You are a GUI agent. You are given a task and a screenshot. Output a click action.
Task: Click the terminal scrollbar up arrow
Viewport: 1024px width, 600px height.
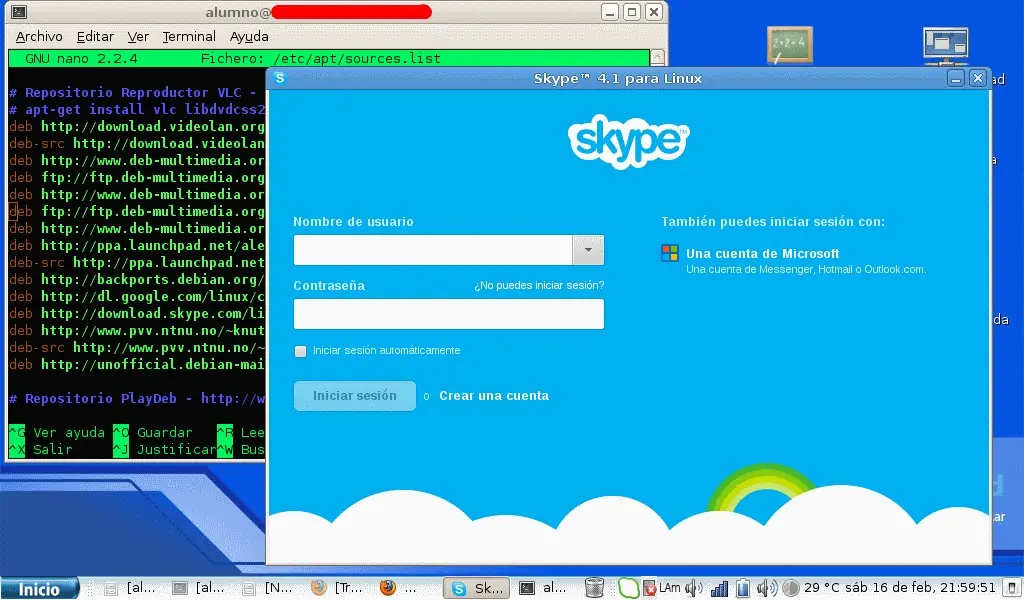tap(658, 57)
